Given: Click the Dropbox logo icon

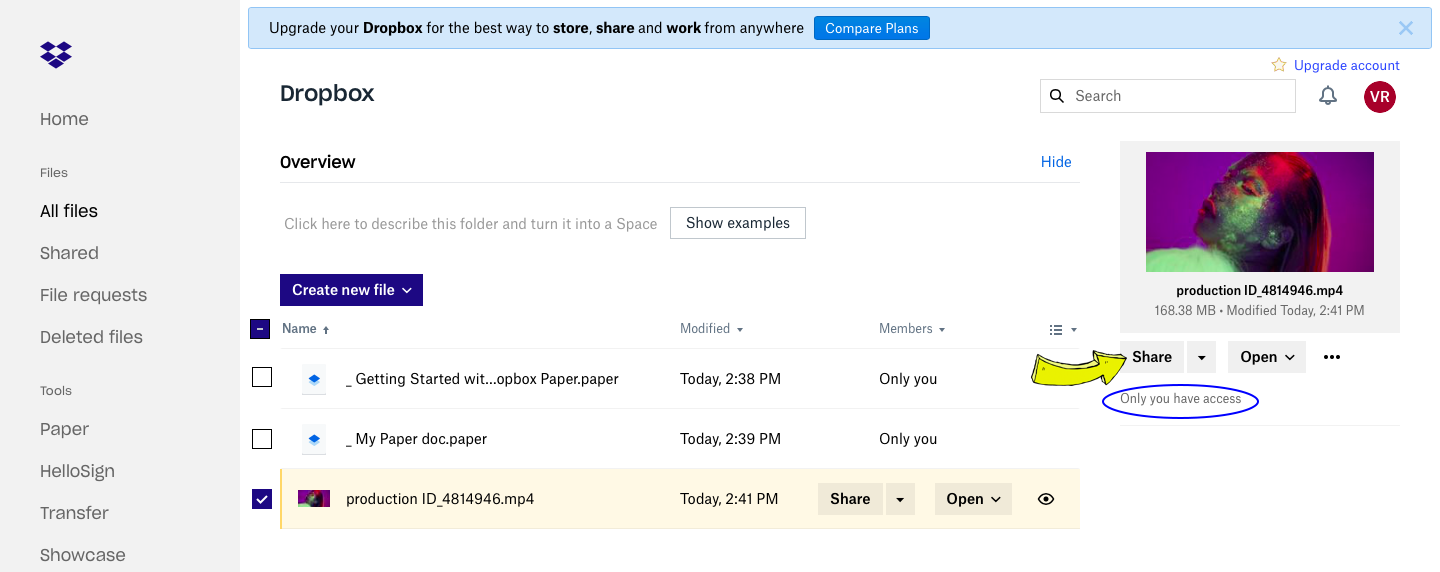Looking at the screenshot, I should point(56,55).
